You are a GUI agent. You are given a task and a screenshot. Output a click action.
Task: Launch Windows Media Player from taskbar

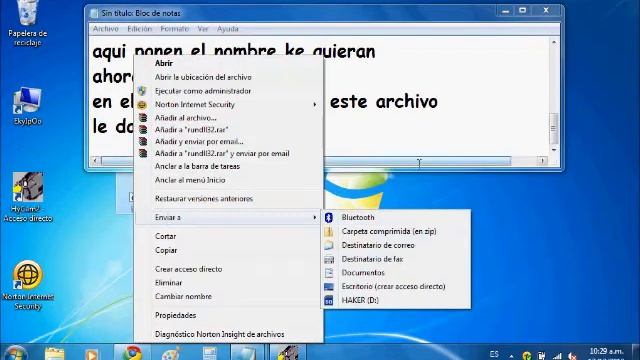click(92, 354)
